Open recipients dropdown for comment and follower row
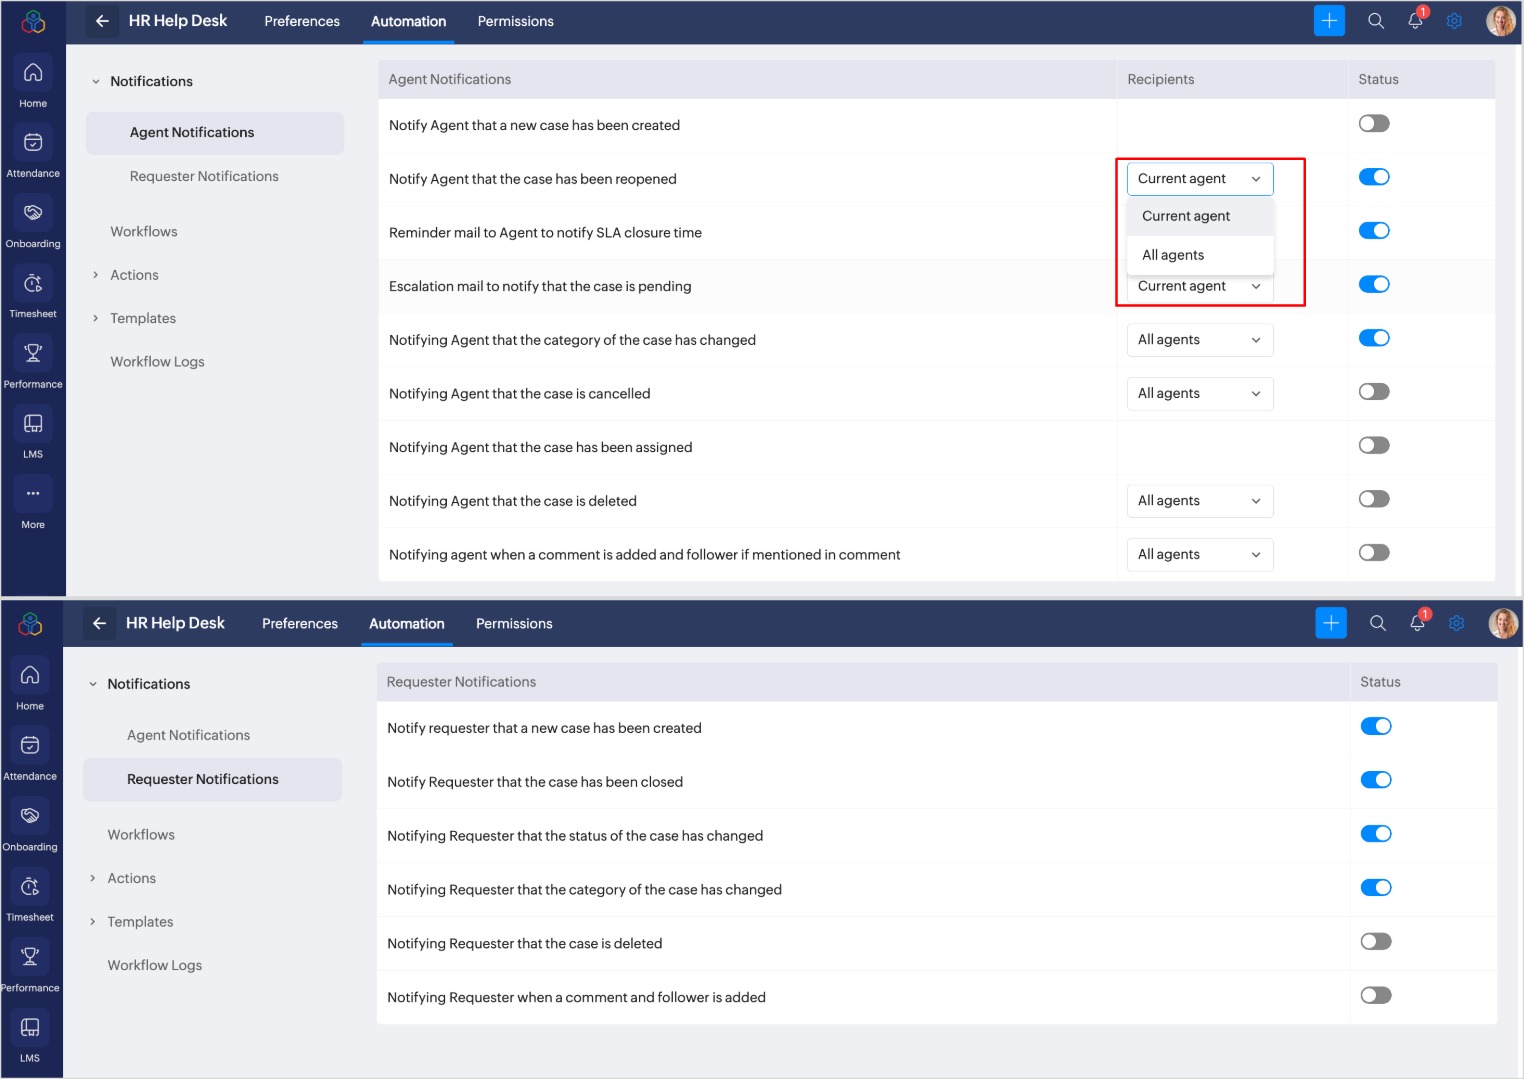The width and height of the screenshot is (1524, 1079). point(1200,555)
